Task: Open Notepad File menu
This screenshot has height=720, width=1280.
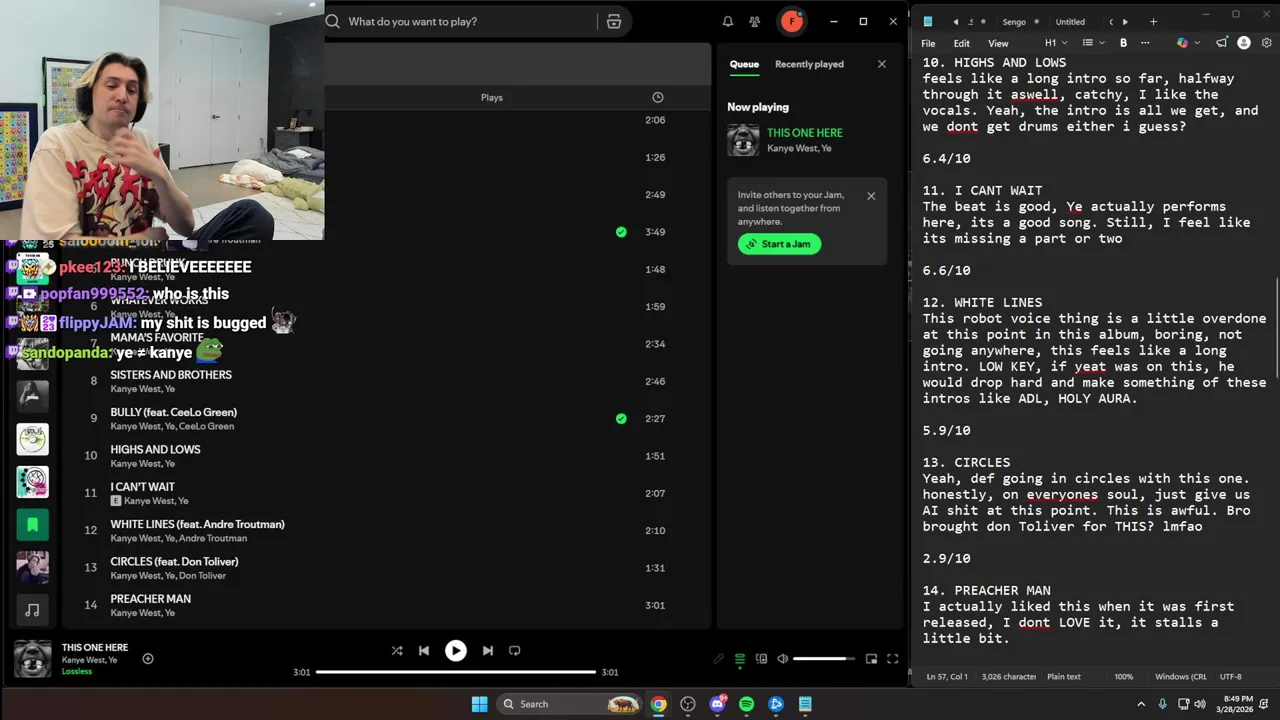Action: pyautogui.click(x=928, y=43)
